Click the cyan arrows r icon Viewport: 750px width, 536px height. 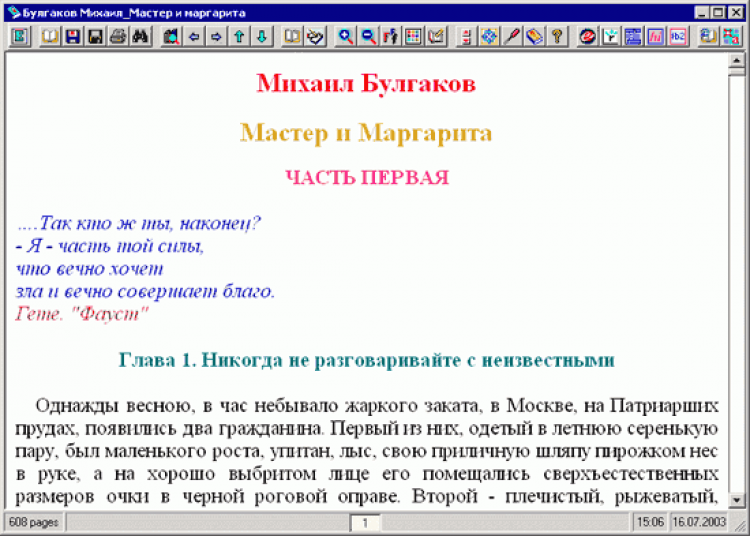coord(610,36)
